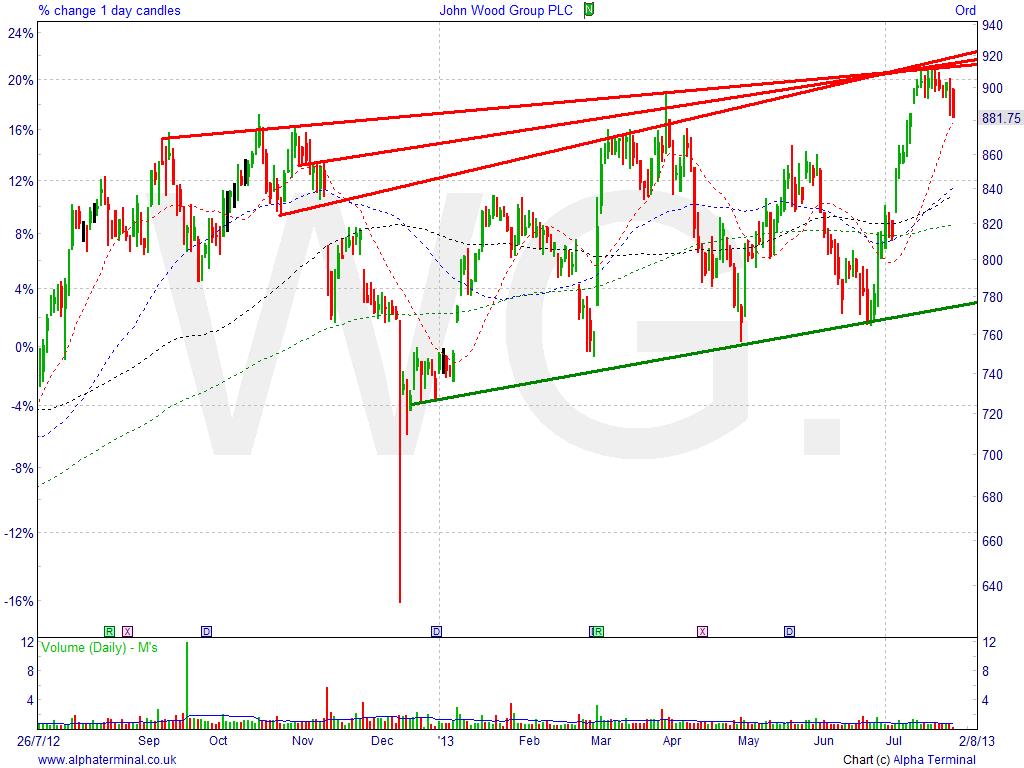Click the green N news icon beside the title
1024x768 pixels.
[x=590, y=10]
